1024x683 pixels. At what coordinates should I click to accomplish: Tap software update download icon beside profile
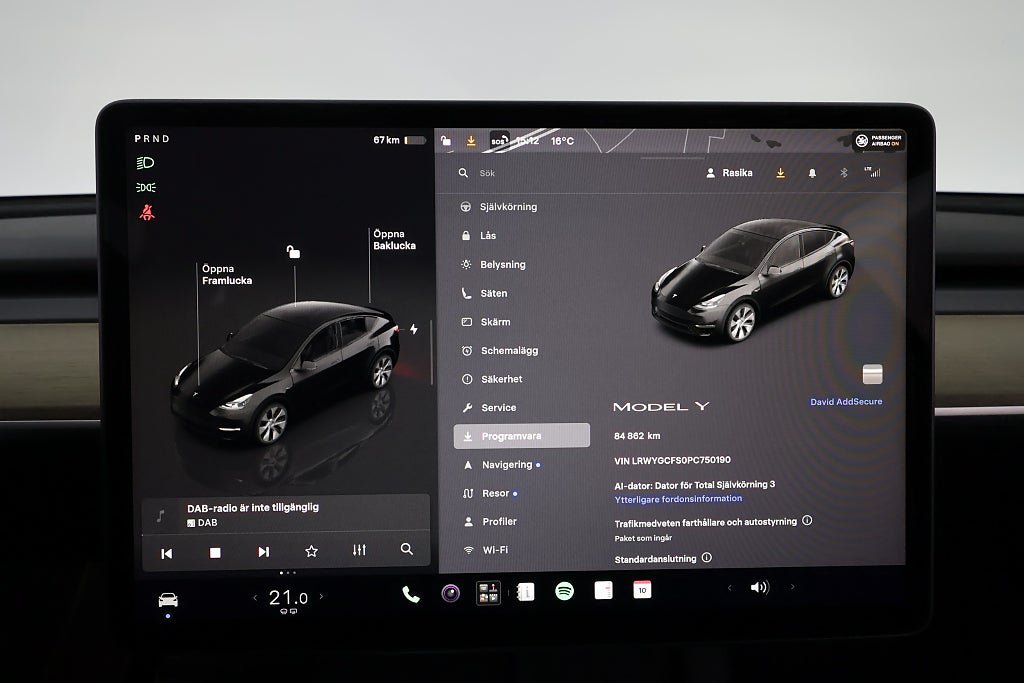780,173
